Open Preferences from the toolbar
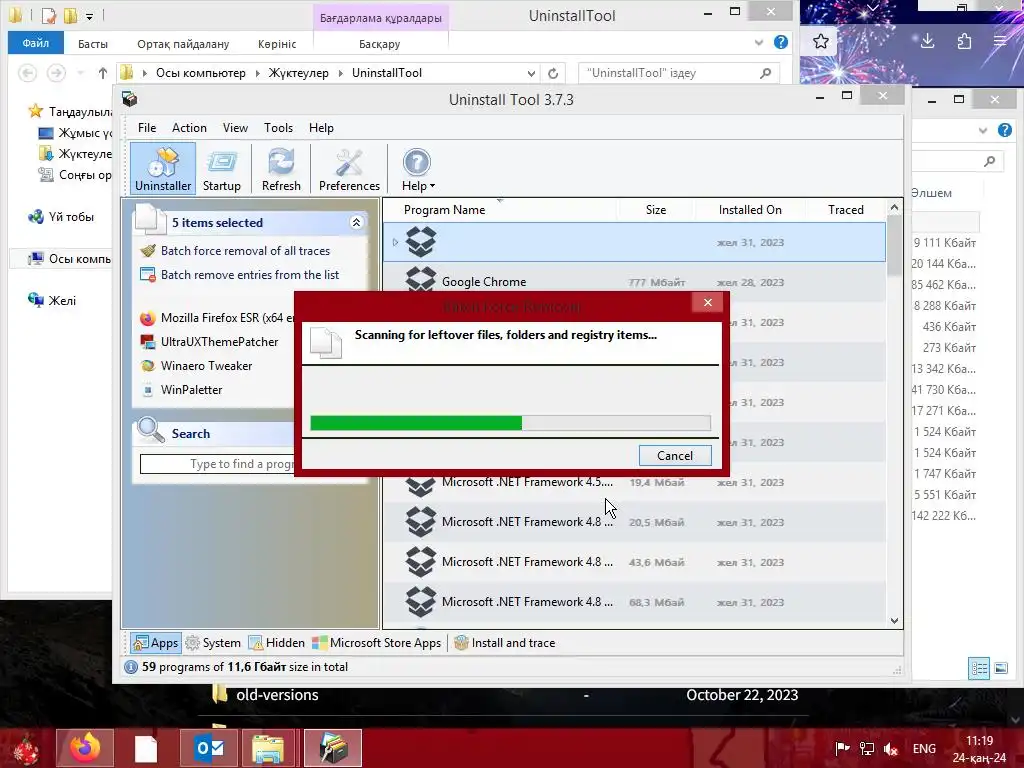The image size is (1024, 768). tap(349, 168)
